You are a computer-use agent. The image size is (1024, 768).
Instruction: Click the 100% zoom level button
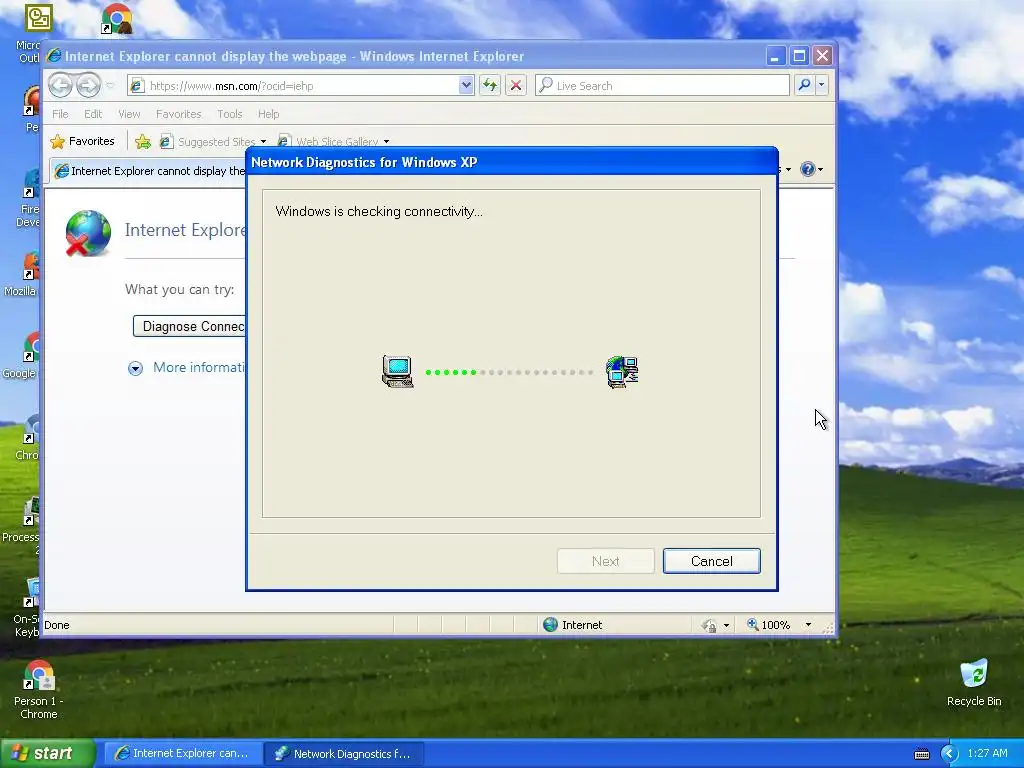pos(769,625)
